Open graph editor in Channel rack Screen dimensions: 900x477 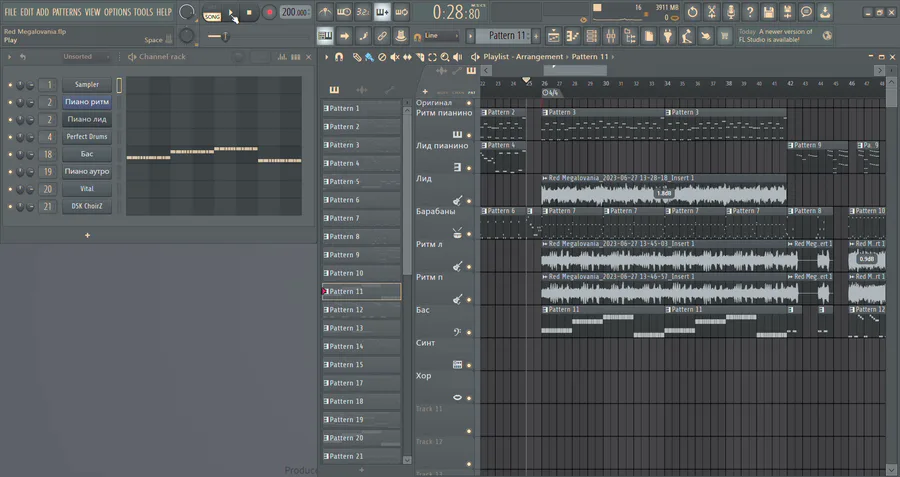282,57
